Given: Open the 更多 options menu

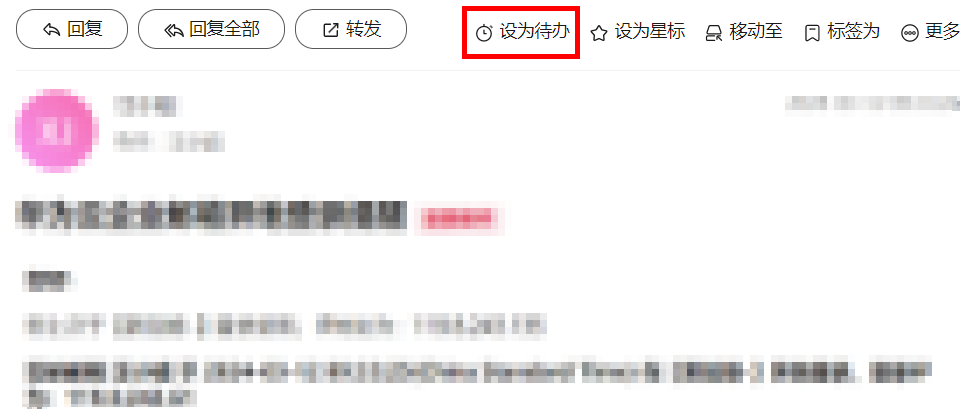Looking at the screenshot, I should pyautogui.click(x=931, y=32).
